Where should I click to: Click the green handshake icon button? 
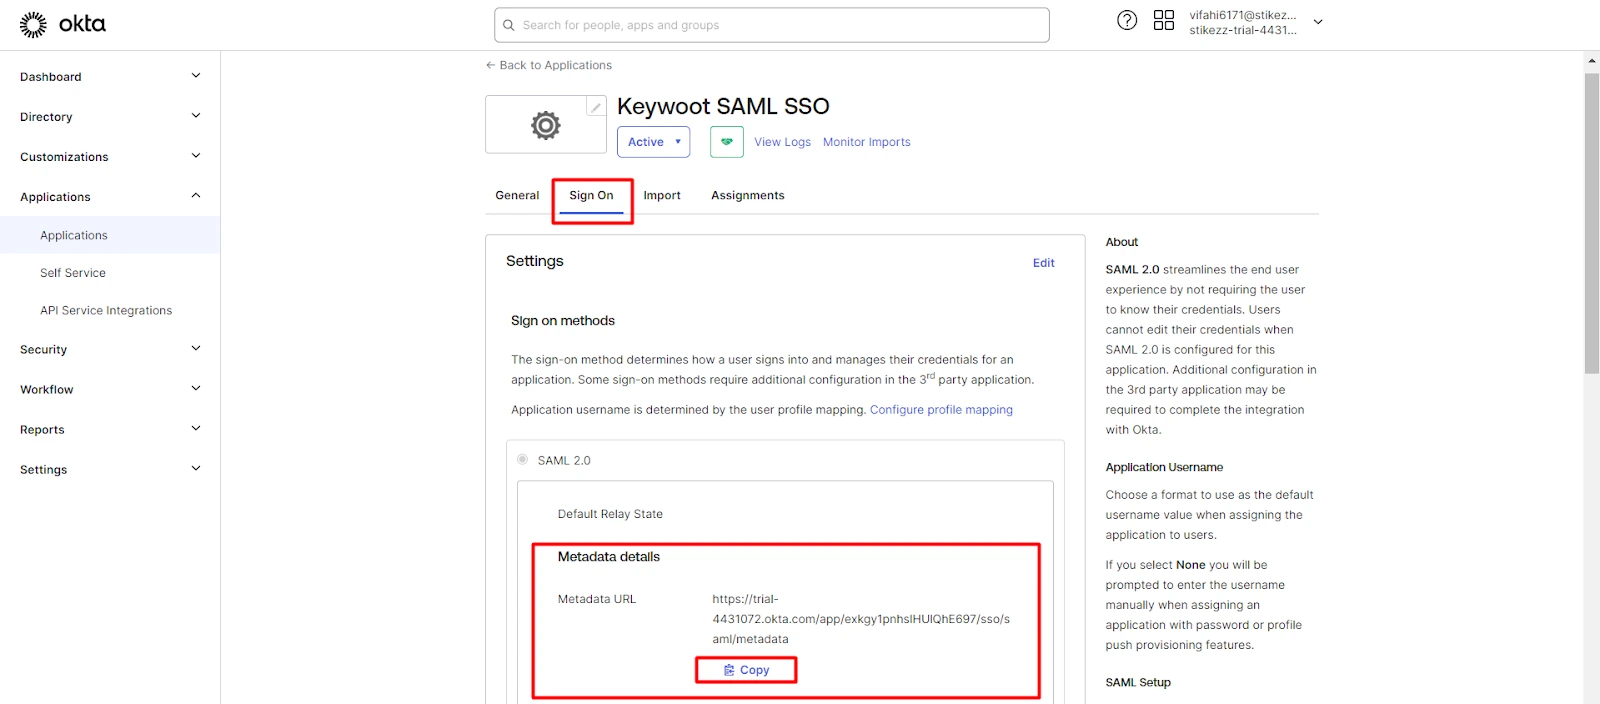727,142
